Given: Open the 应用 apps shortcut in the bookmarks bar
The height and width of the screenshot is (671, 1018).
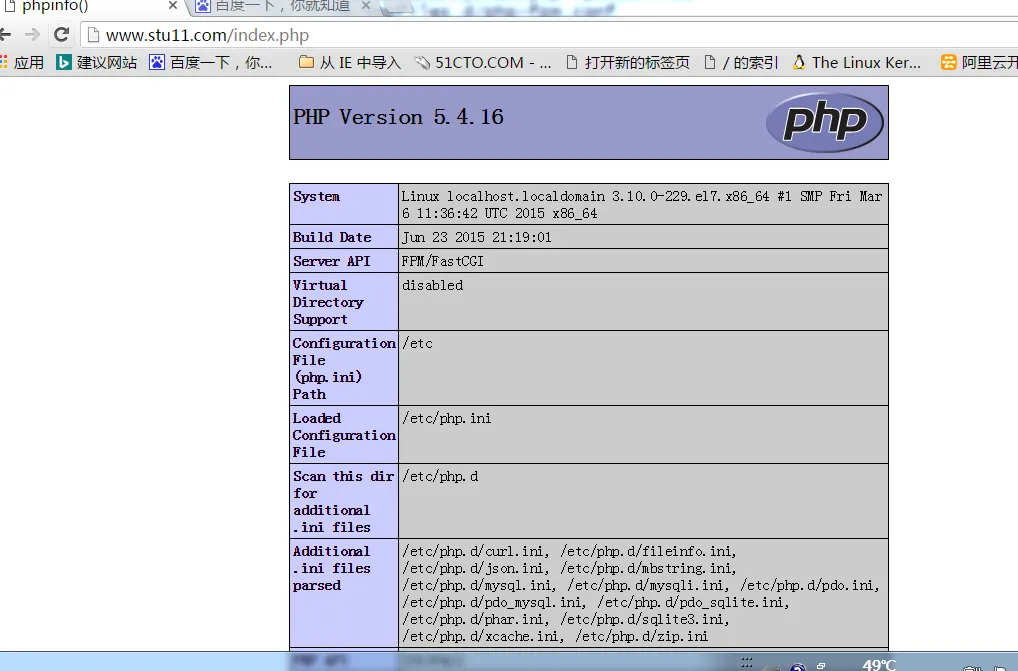Looking at the screenshot, I should tap(22, 62).
